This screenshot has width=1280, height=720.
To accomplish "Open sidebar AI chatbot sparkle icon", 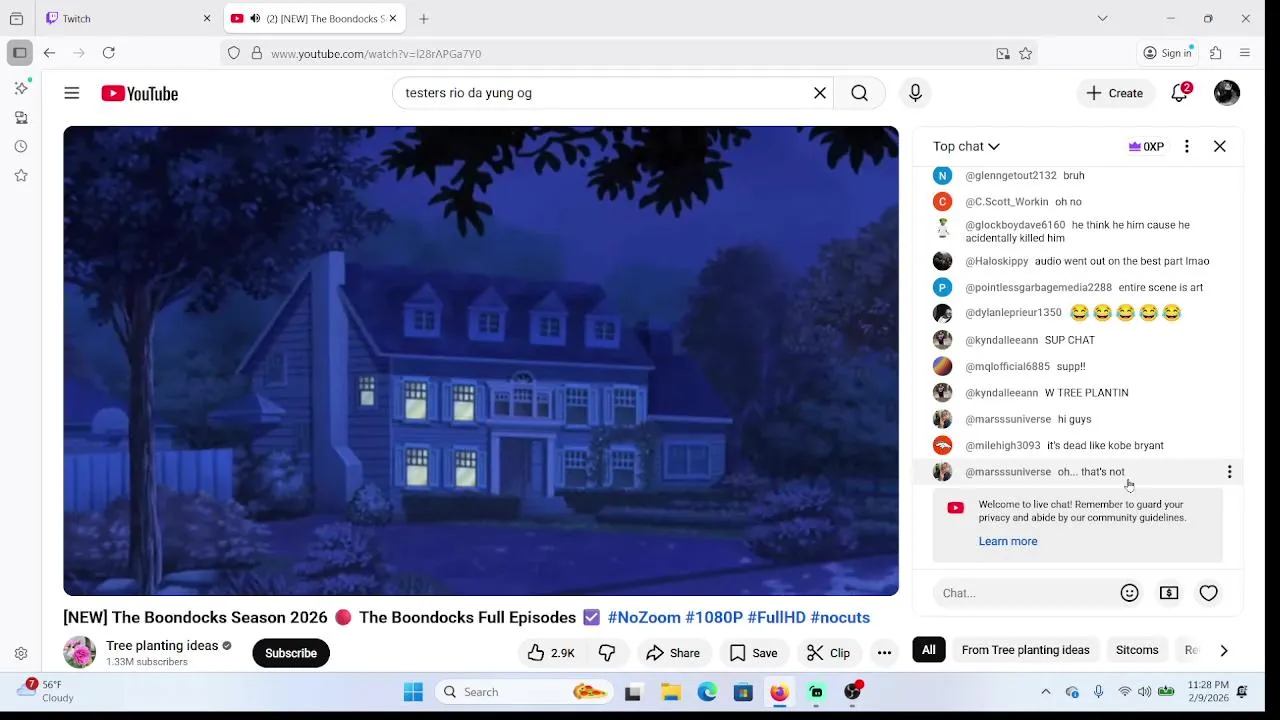I will click(x=21, y=88).
